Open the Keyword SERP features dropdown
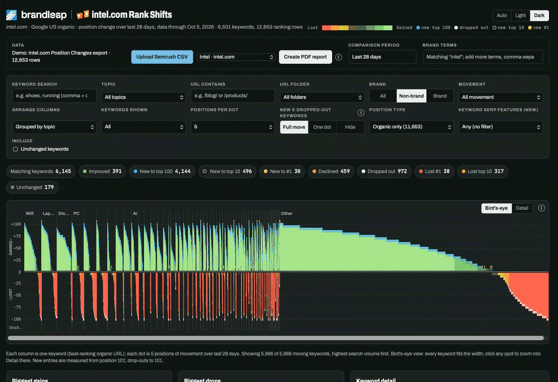The height and width of the screenshot is (382, 558). pos(500,127)
